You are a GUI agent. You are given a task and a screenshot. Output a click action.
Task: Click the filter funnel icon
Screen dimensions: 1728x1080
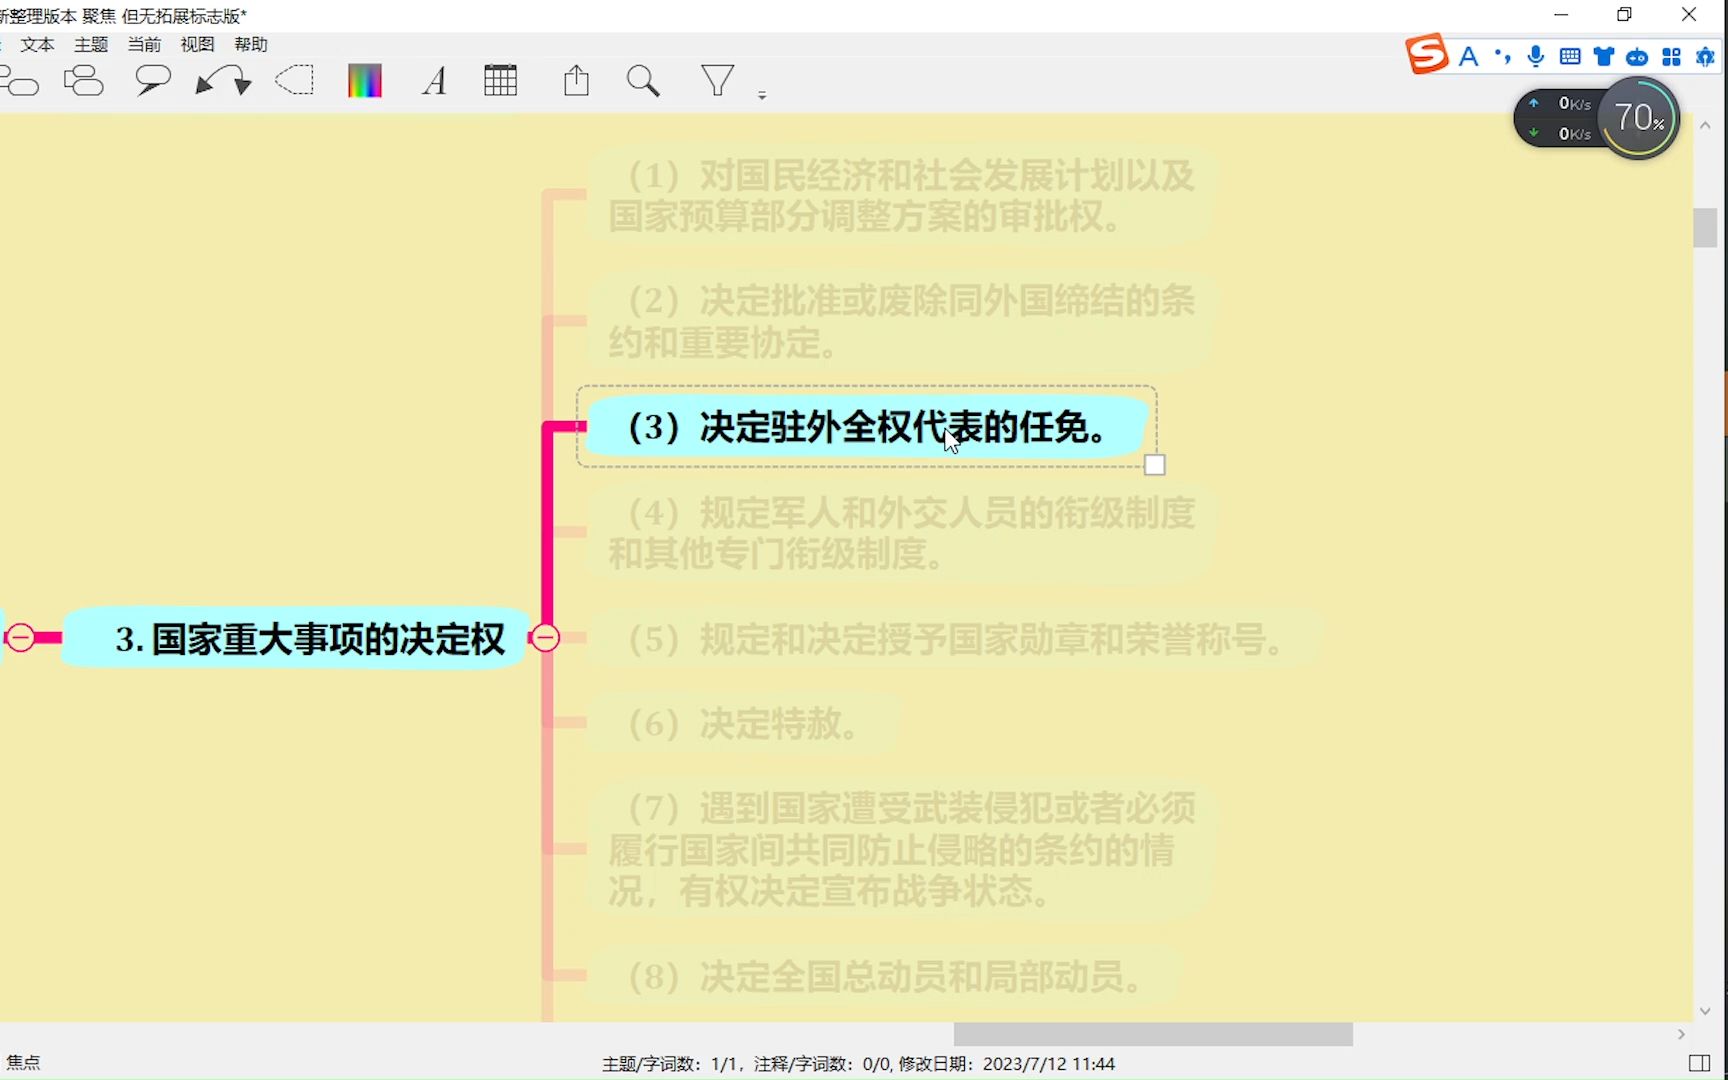(717, 80)
